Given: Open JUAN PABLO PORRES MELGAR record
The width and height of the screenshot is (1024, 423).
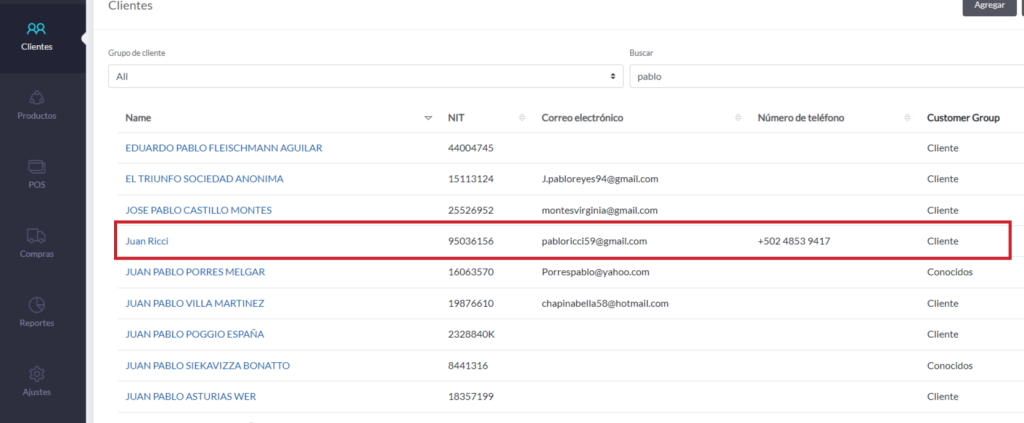Looking at the screenshot, I should 195,272.
